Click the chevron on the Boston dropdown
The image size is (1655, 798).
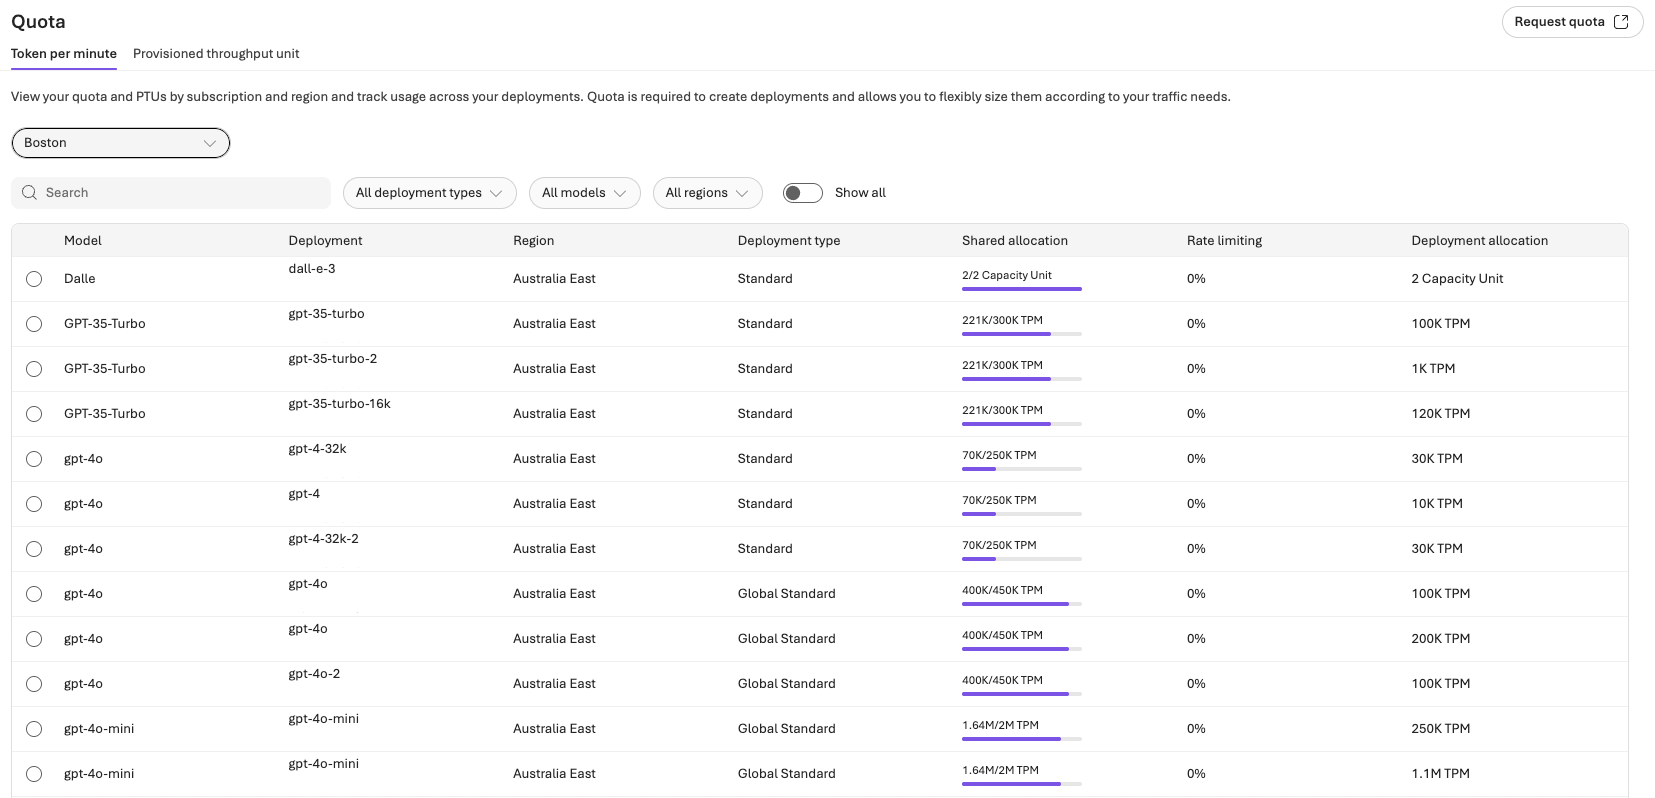(210, 143)
